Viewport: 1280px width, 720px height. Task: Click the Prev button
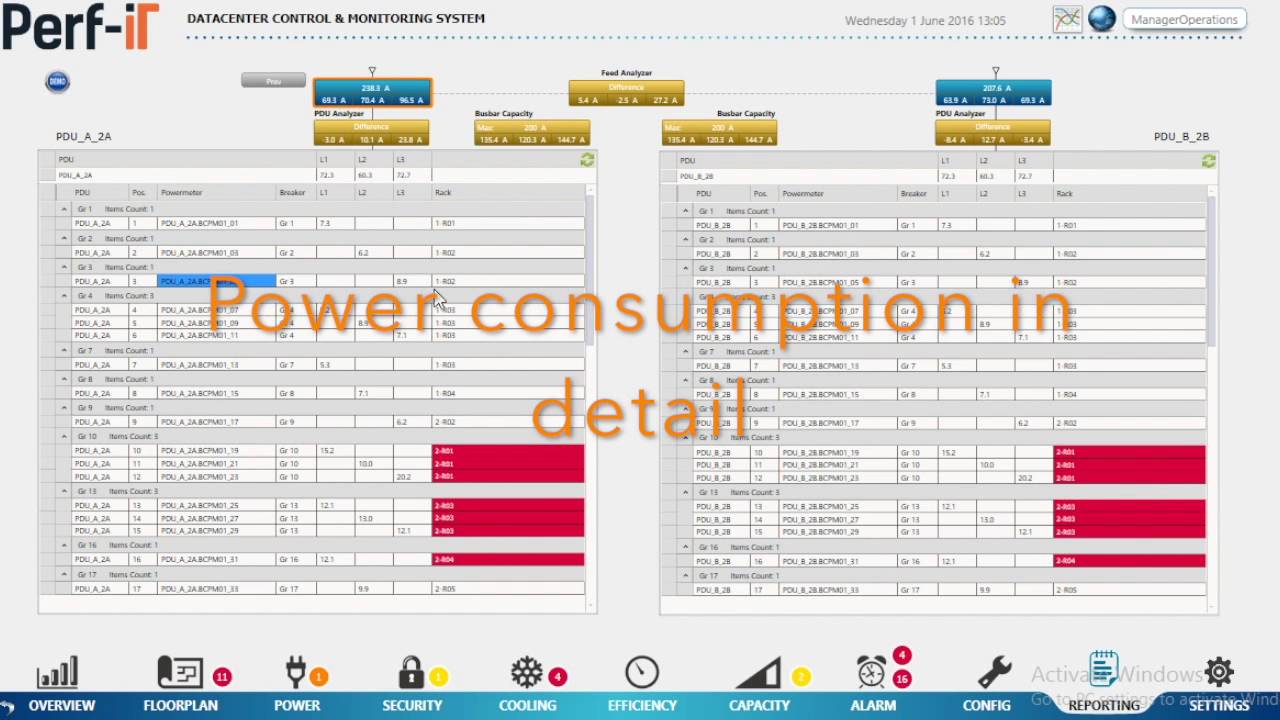point(273,81)
